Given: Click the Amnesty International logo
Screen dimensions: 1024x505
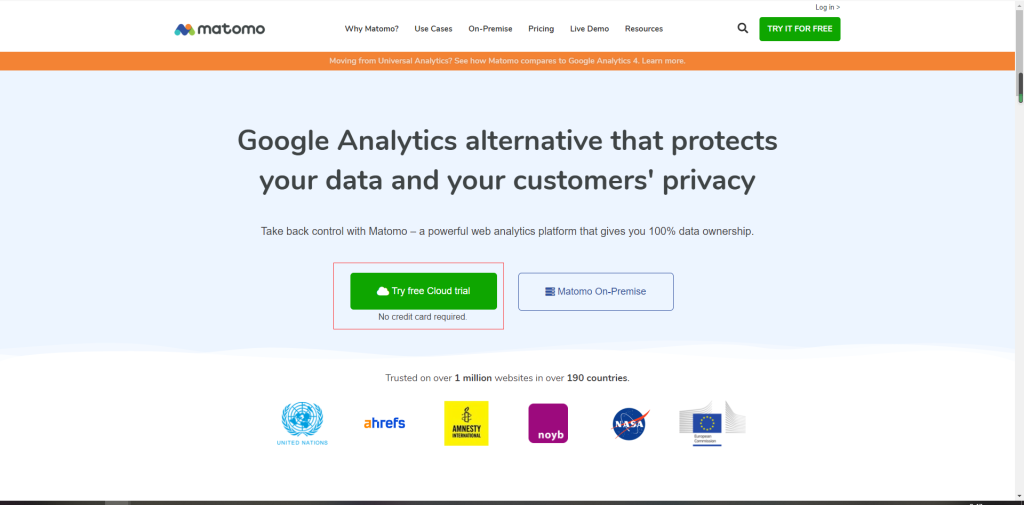Looking at the screenshot, I should [466, 423].
